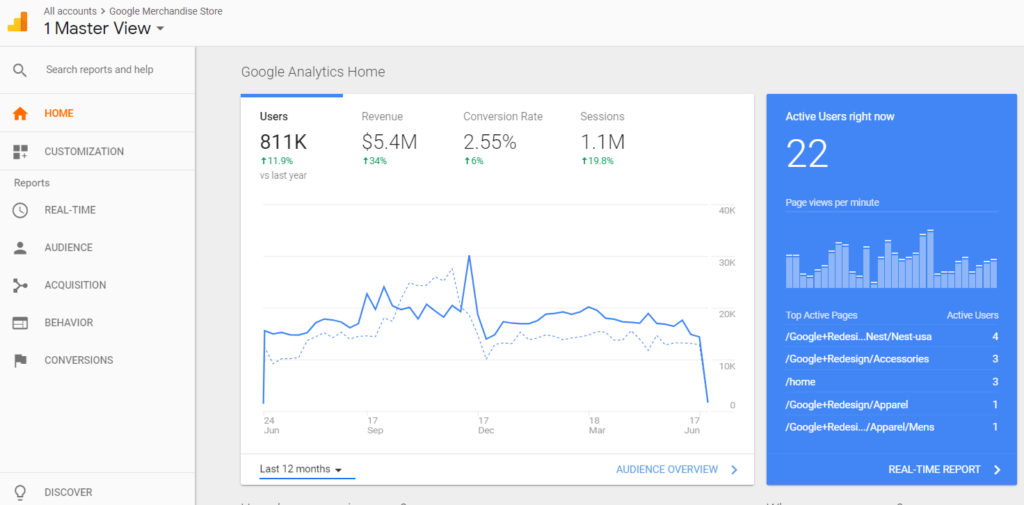This screenshot has width=1024, height=505.
Task: Click the Home house icon
Action: click(20, 113)
